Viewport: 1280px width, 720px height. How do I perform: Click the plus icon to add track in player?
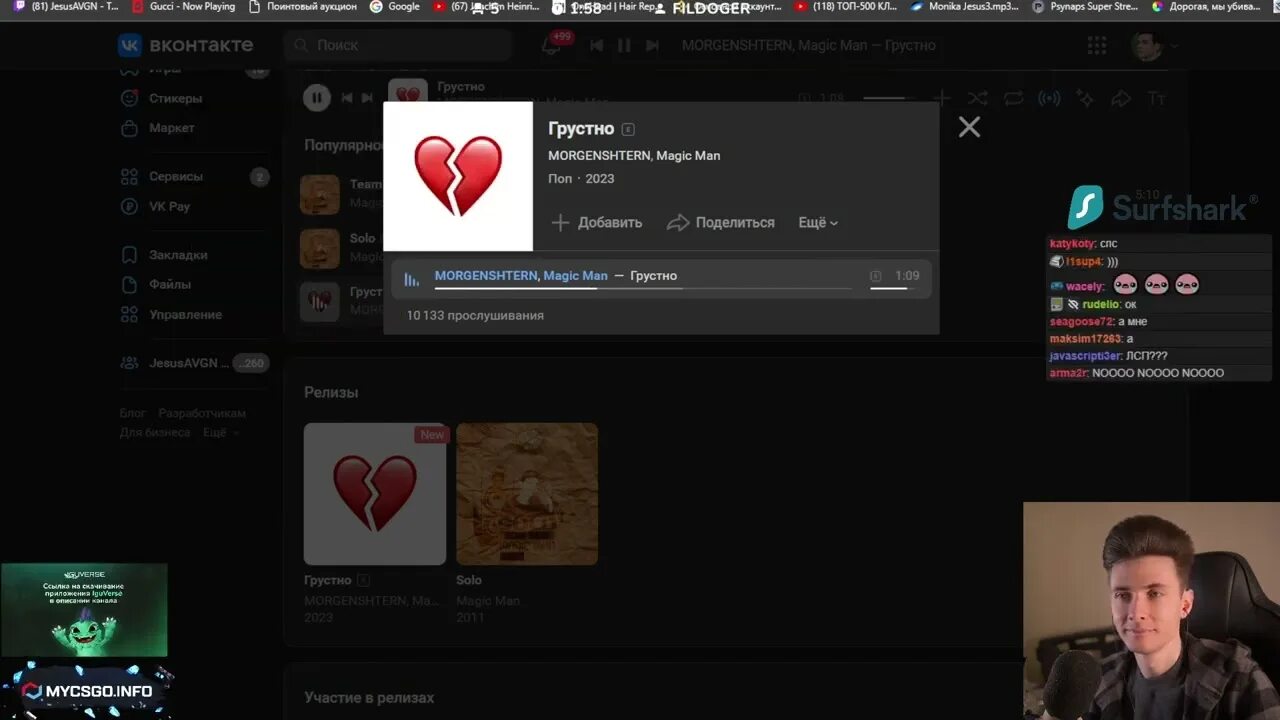coord(941,98)
